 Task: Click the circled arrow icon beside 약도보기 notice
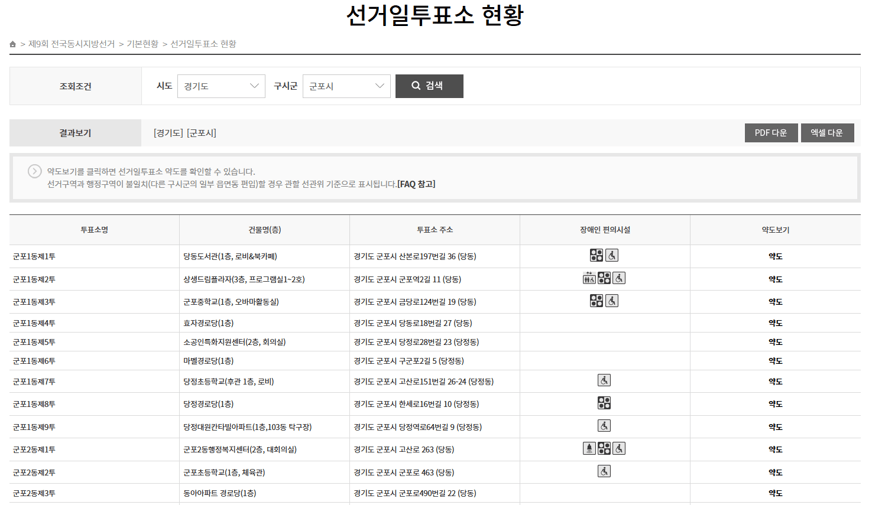34,171
